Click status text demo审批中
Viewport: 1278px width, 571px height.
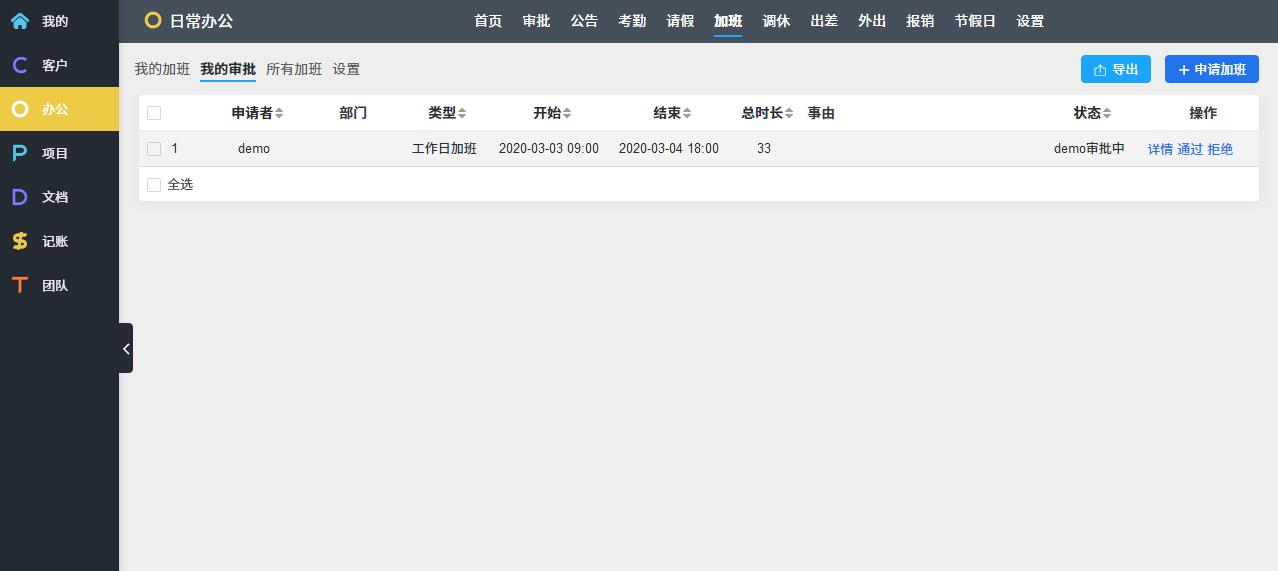[x=1089, y=149]
